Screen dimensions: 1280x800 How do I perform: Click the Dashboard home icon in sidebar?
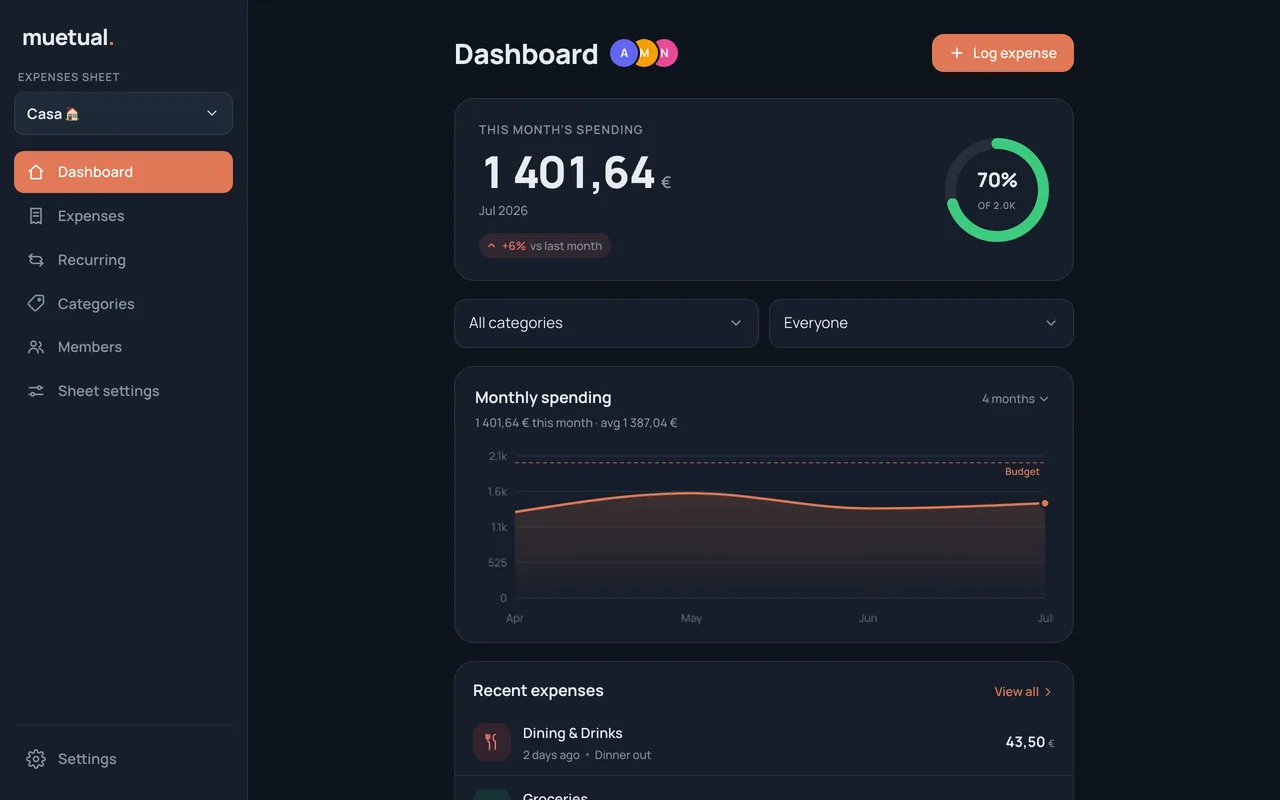coord(36,172)
